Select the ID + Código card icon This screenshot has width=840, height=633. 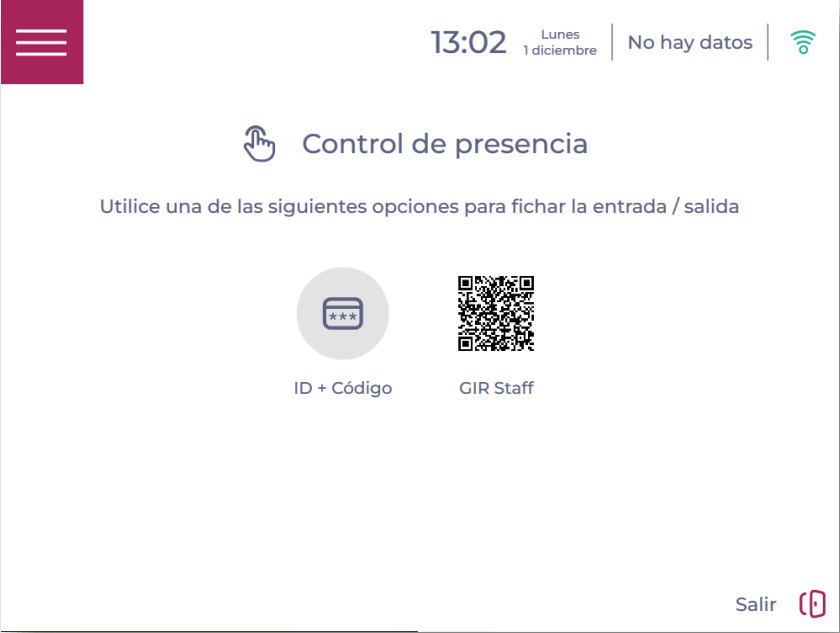[343, 314]
